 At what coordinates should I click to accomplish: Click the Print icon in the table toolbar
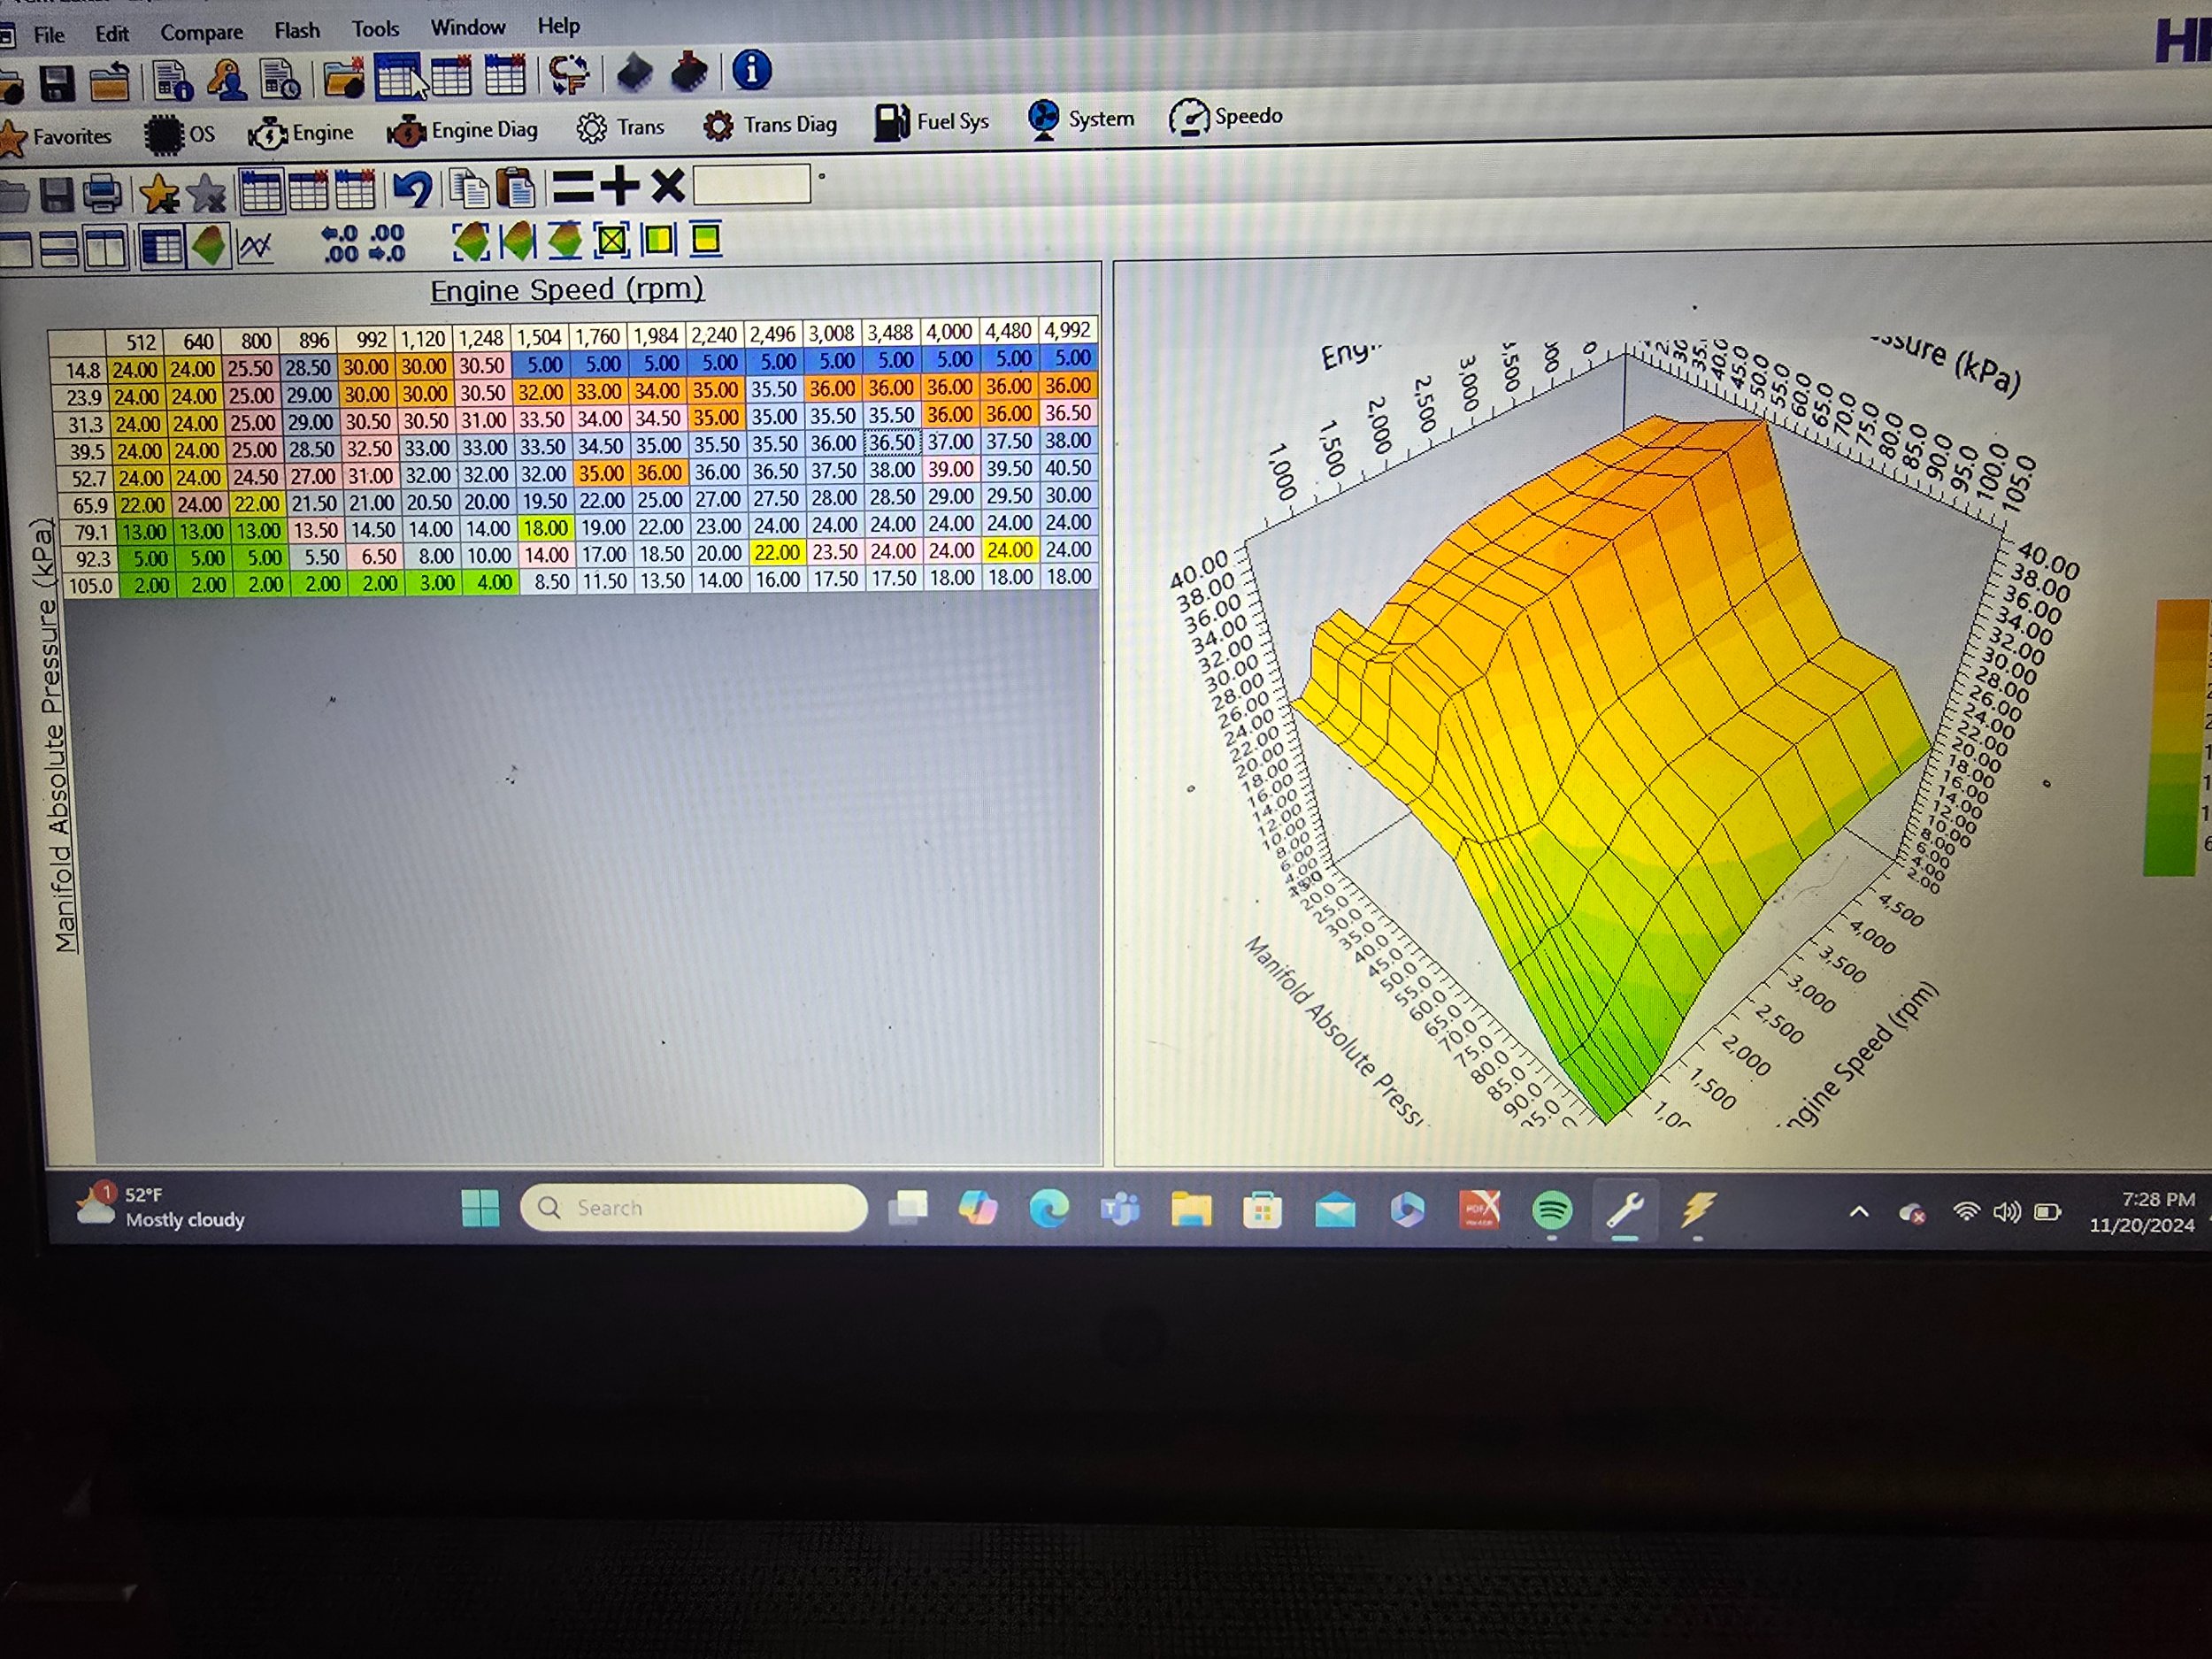coord(102,193)
